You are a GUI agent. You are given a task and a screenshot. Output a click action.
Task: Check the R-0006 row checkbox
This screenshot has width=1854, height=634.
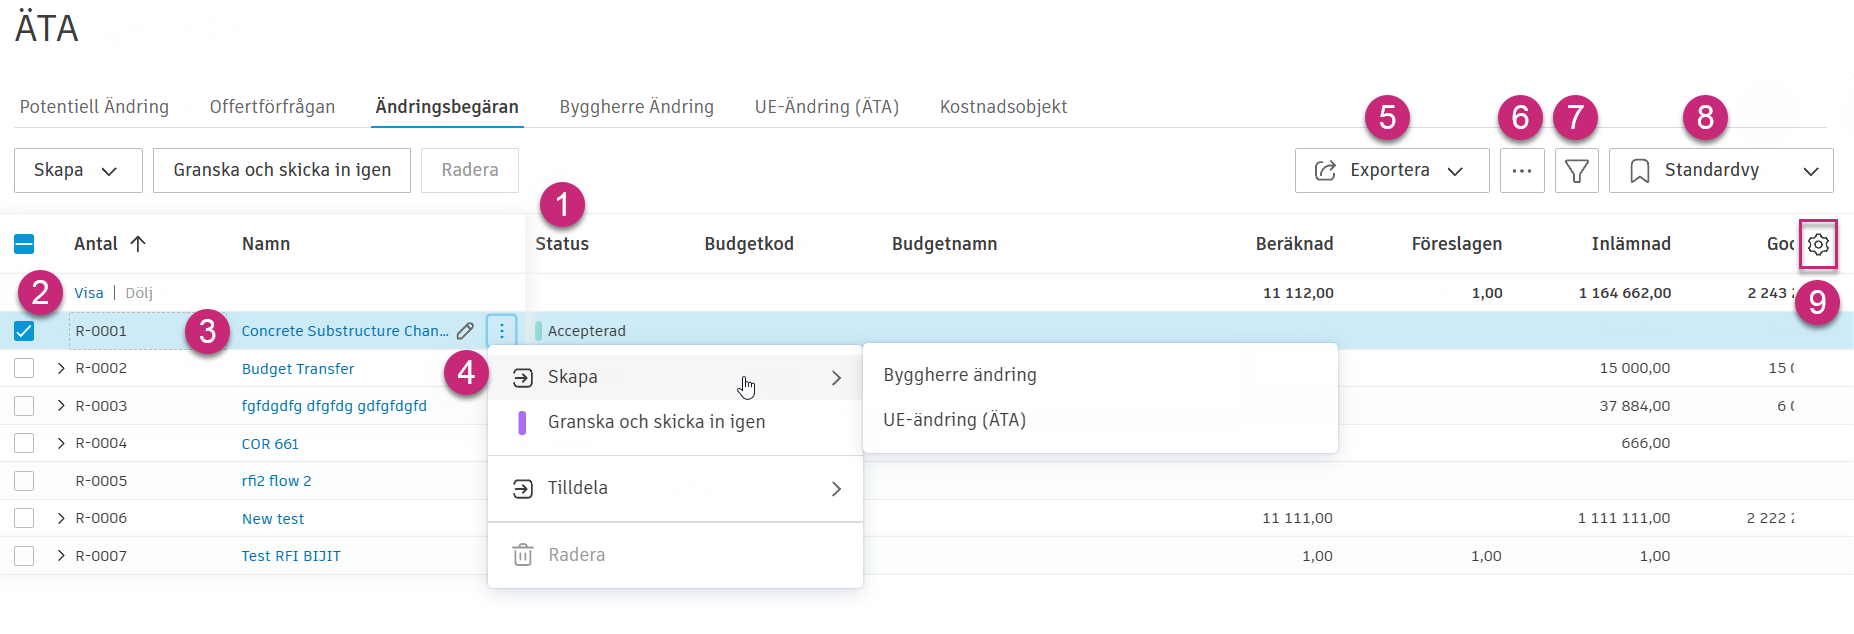coord(24,518)
